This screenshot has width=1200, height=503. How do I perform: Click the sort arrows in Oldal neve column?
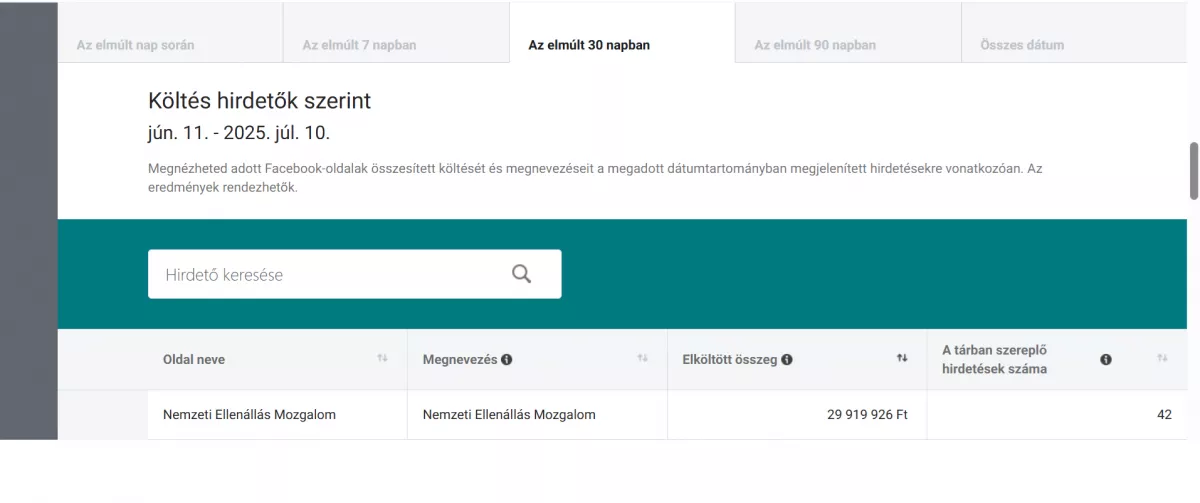coord(382,359)
